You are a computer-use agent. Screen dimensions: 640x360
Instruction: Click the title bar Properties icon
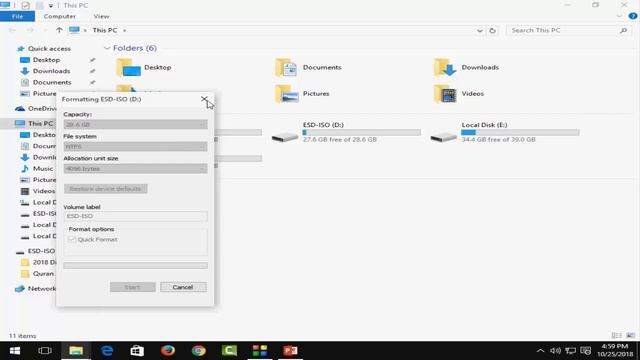[x=26, y=5]
